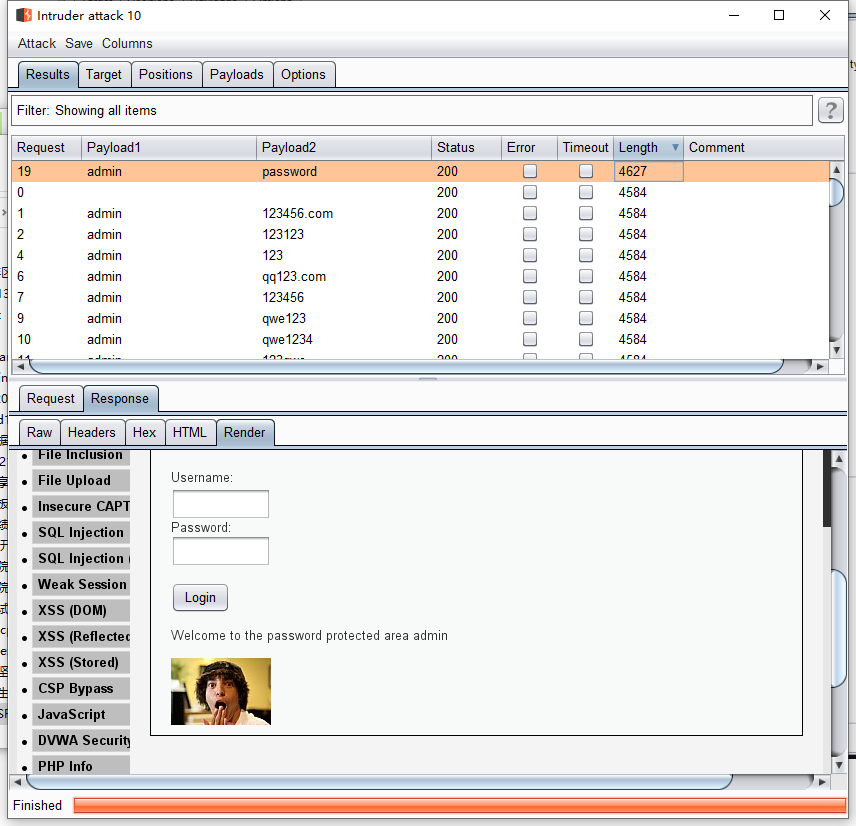Click the Burp Suite icon in title bar

[25, 15]
